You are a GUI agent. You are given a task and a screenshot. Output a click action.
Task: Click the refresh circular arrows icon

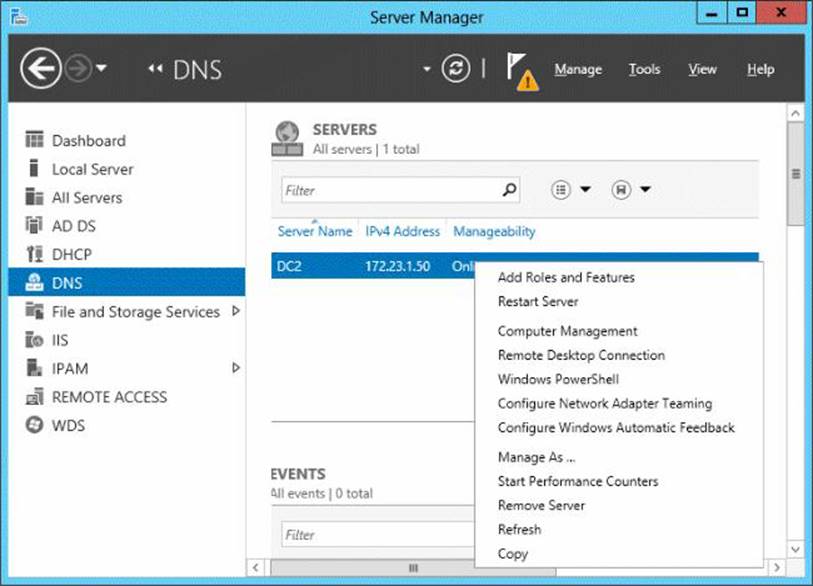456,69
